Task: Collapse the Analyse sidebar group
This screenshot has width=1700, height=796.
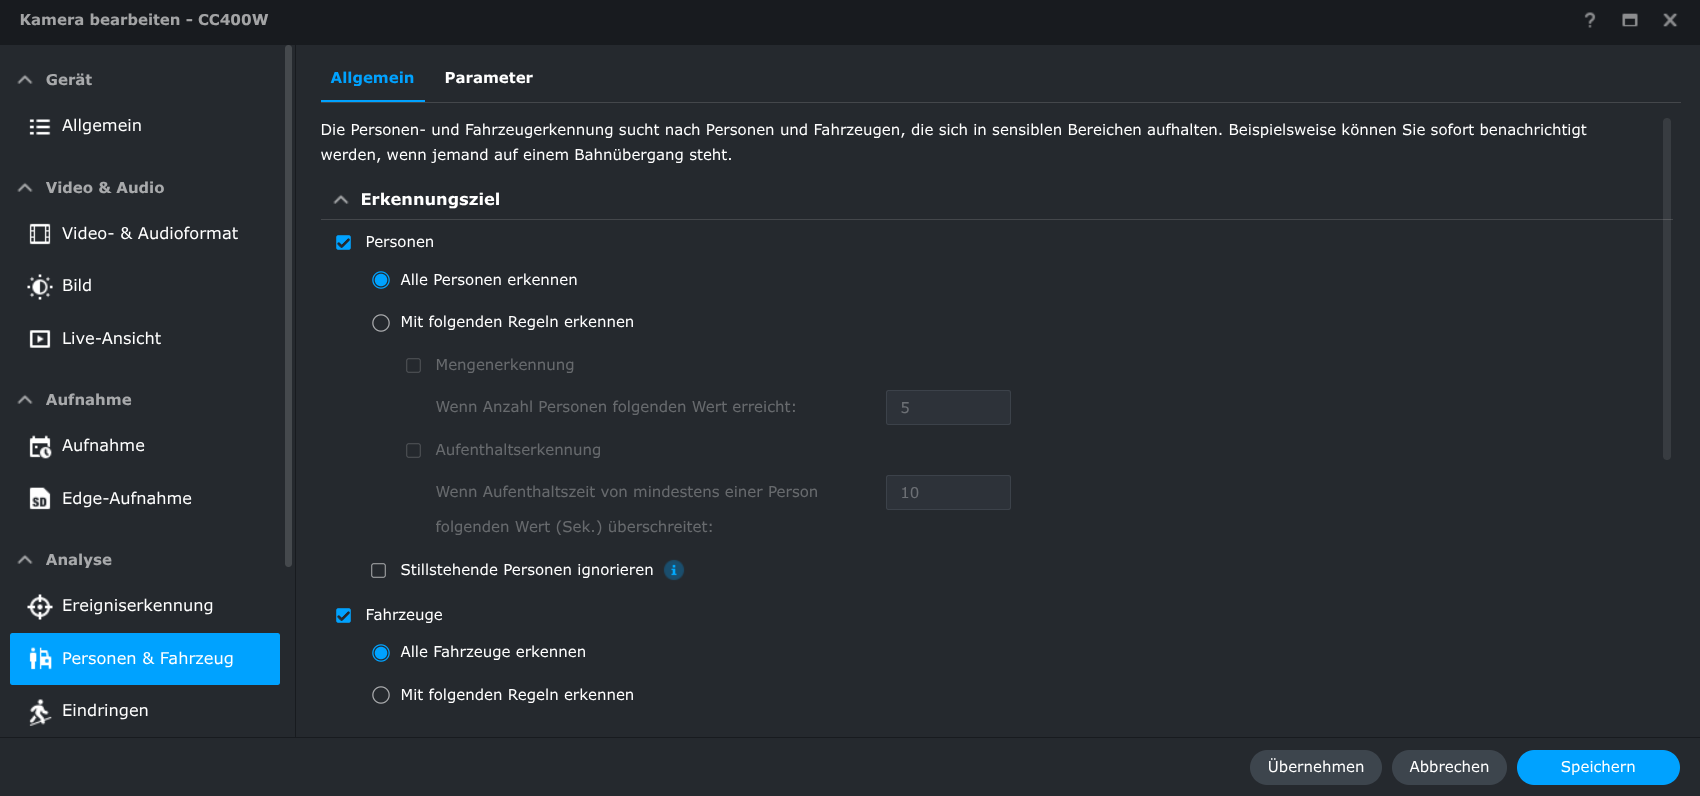Action: [x=25, y=560]
